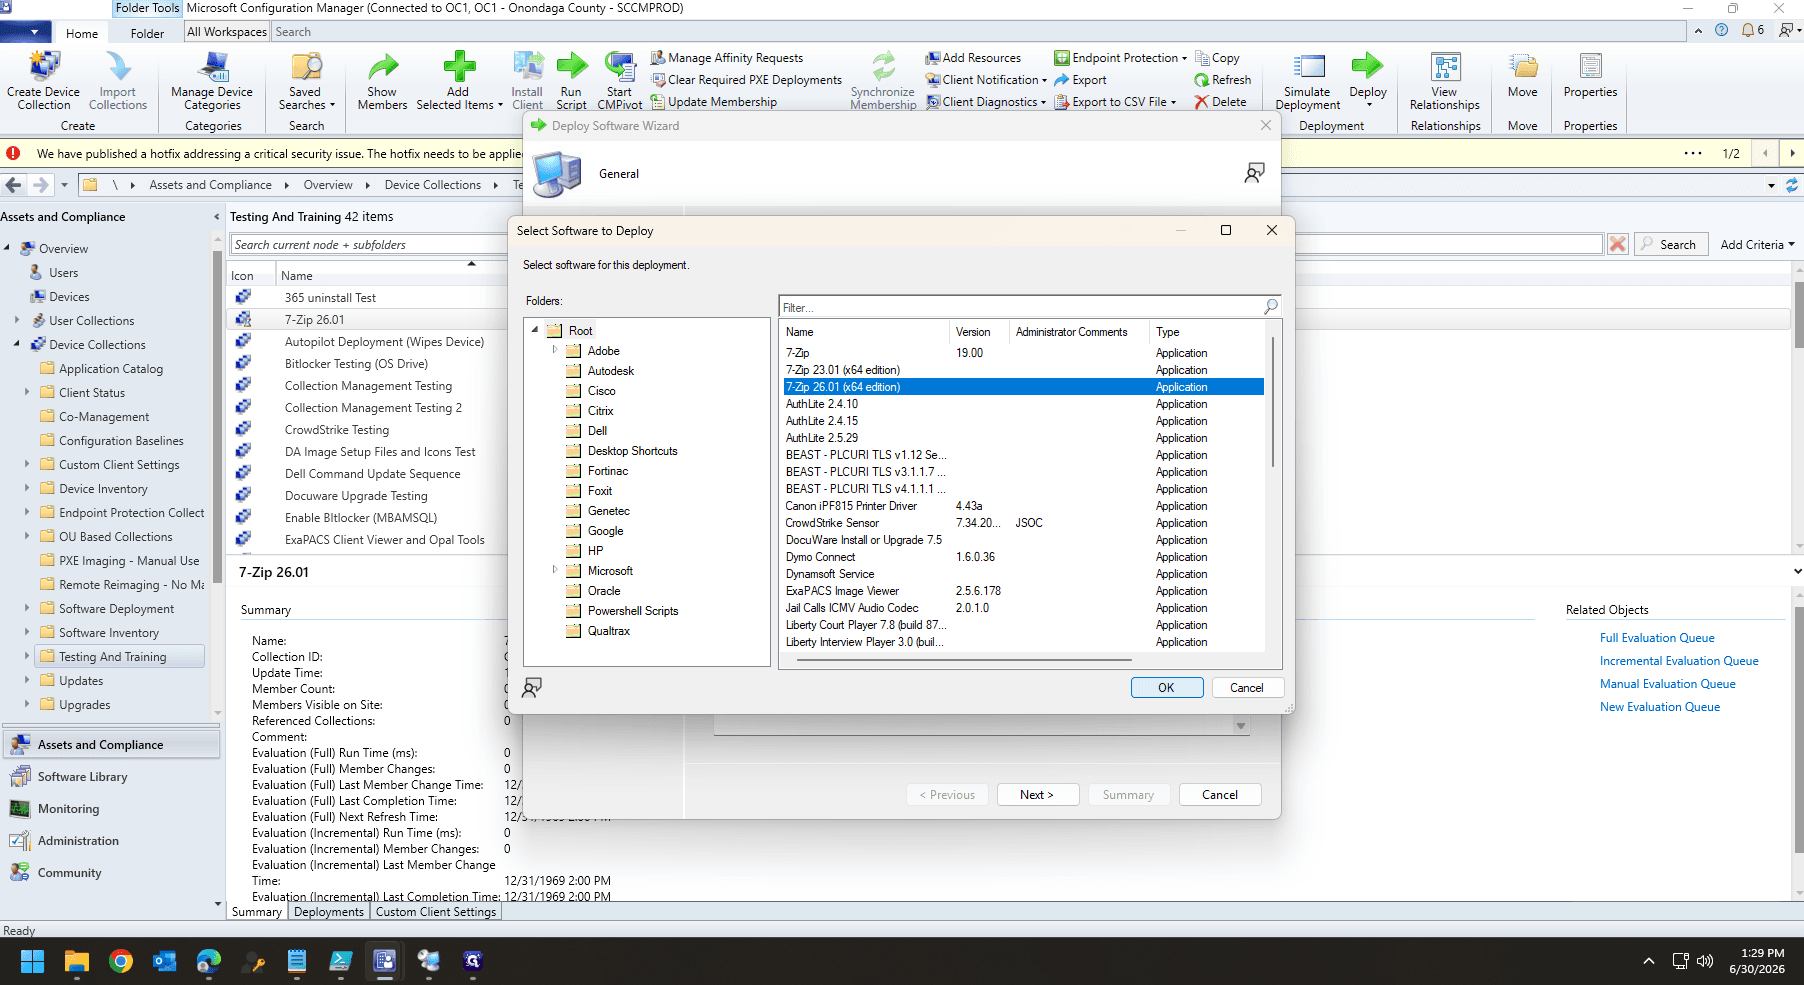Expand Client Status tree node
This screenshot has height=985, width=1804.
(x=27, y=393)
